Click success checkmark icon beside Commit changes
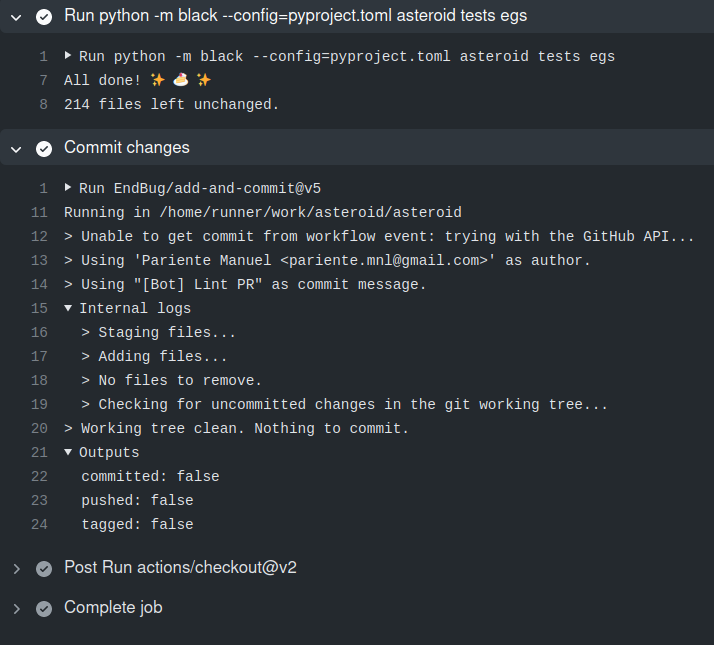This screenshot has height=654, width=714. [44, 148]
